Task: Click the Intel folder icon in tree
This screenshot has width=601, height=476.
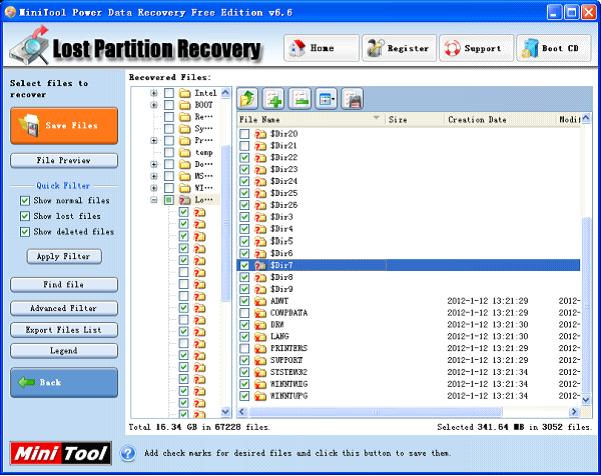Action: pos(185,93)
